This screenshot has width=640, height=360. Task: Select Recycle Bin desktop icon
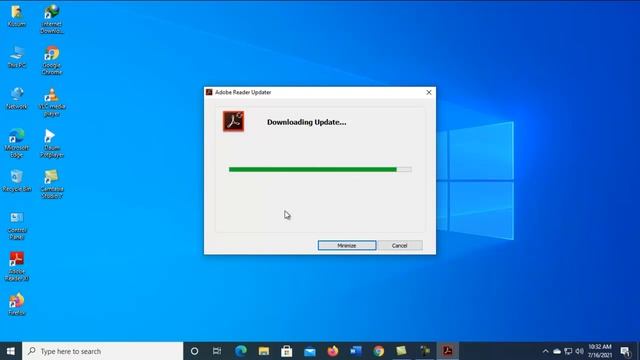coord(17,181)
